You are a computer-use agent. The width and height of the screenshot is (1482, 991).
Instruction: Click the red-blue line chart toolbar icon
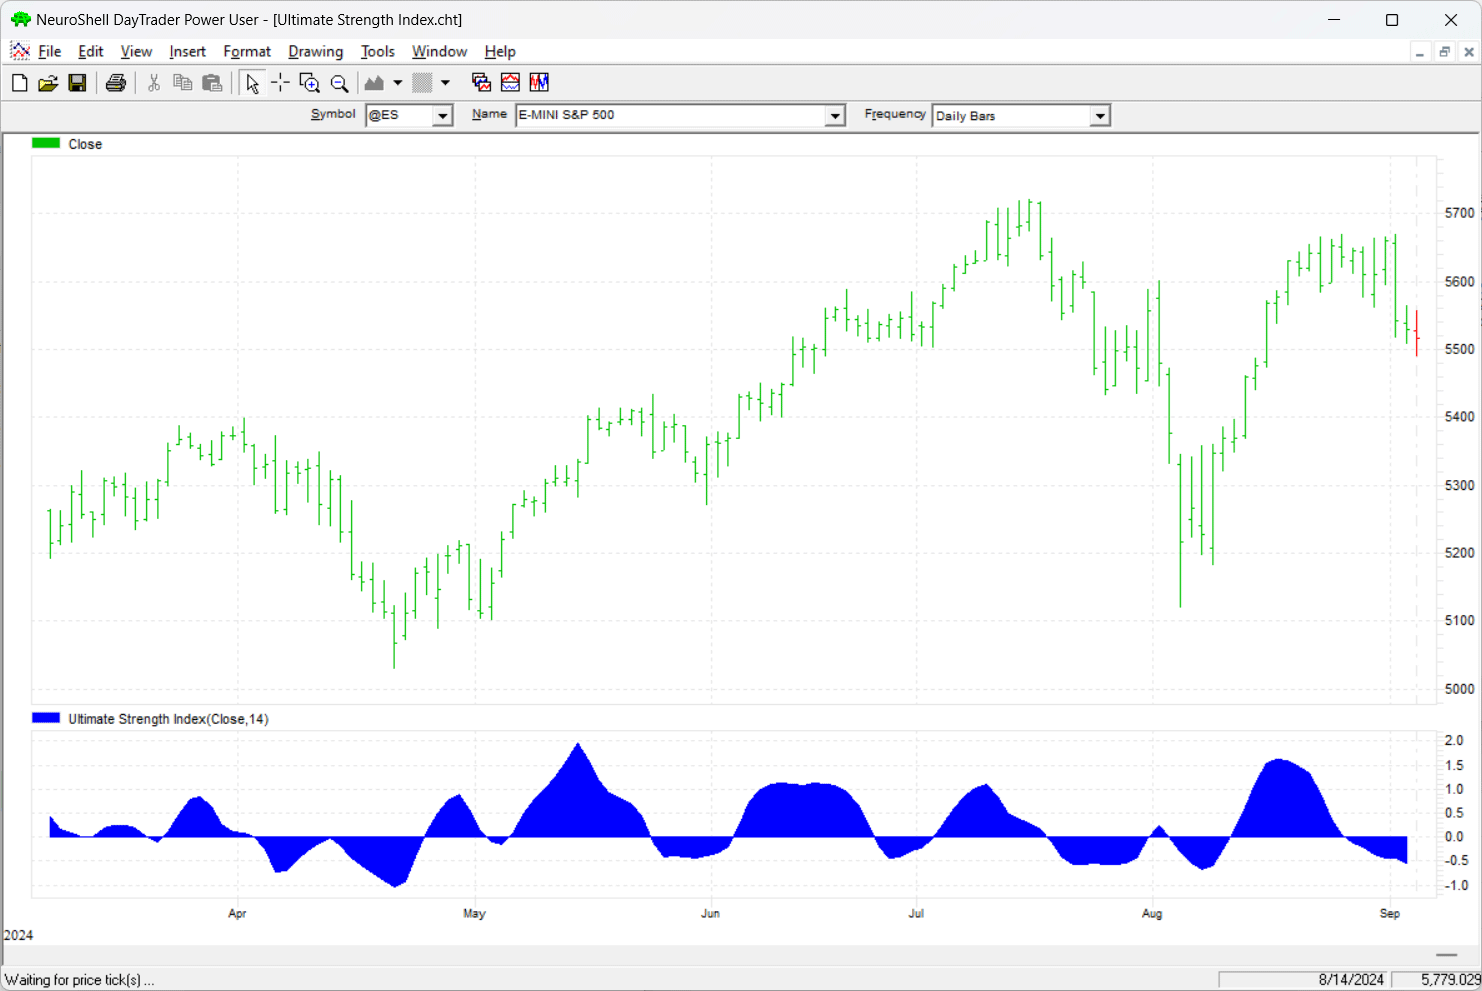(510, 83)
